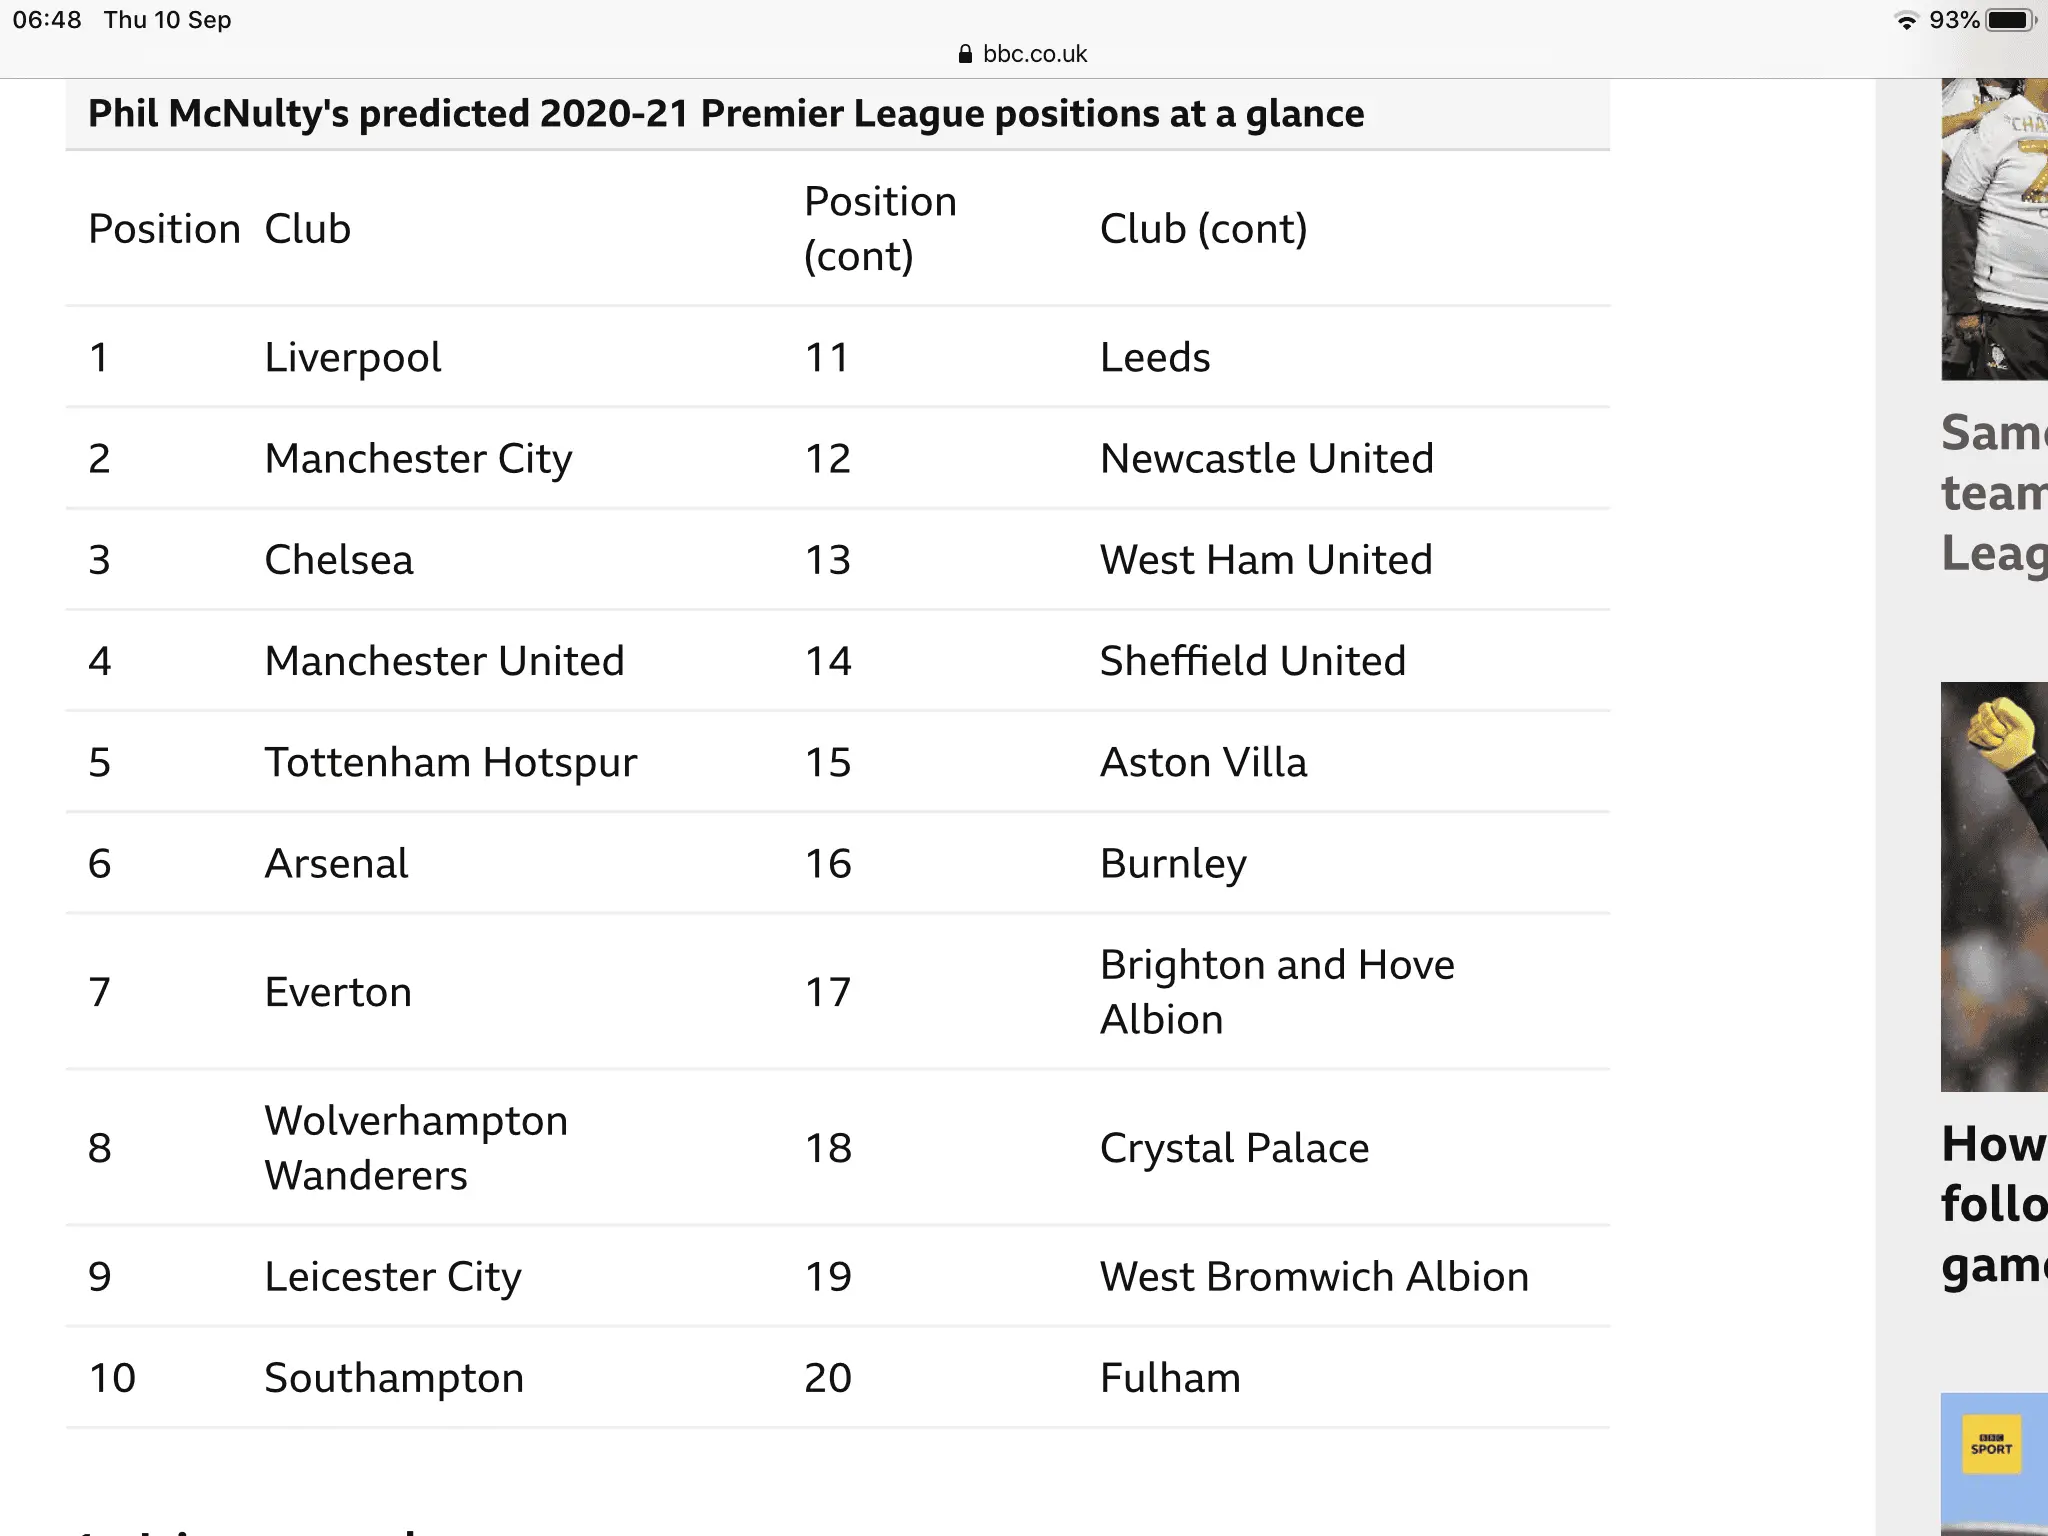This screenshot has height=1536, width=2048.
Task: Tap the 06:48 clock in status bar
Action: coord(47,20)
